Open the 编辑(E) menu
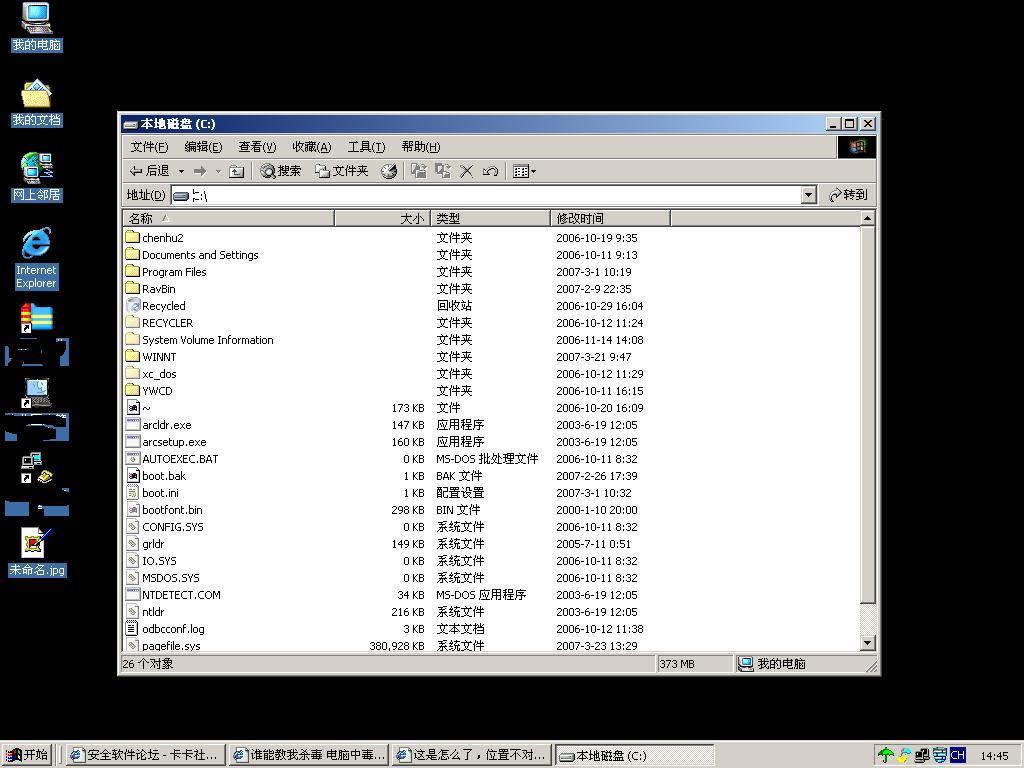 tap(203, 147)
